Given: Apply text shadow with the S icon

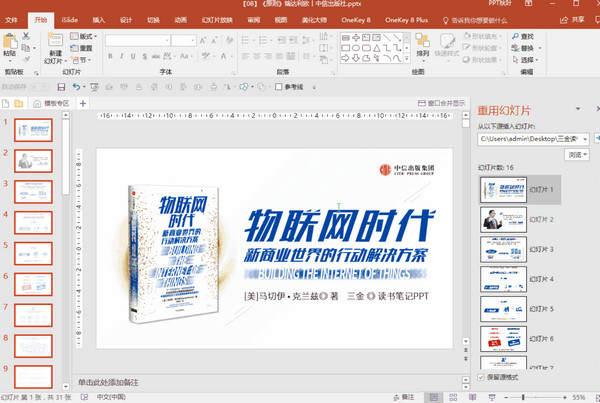Looking at the screenshot, I should pos(145,56).
